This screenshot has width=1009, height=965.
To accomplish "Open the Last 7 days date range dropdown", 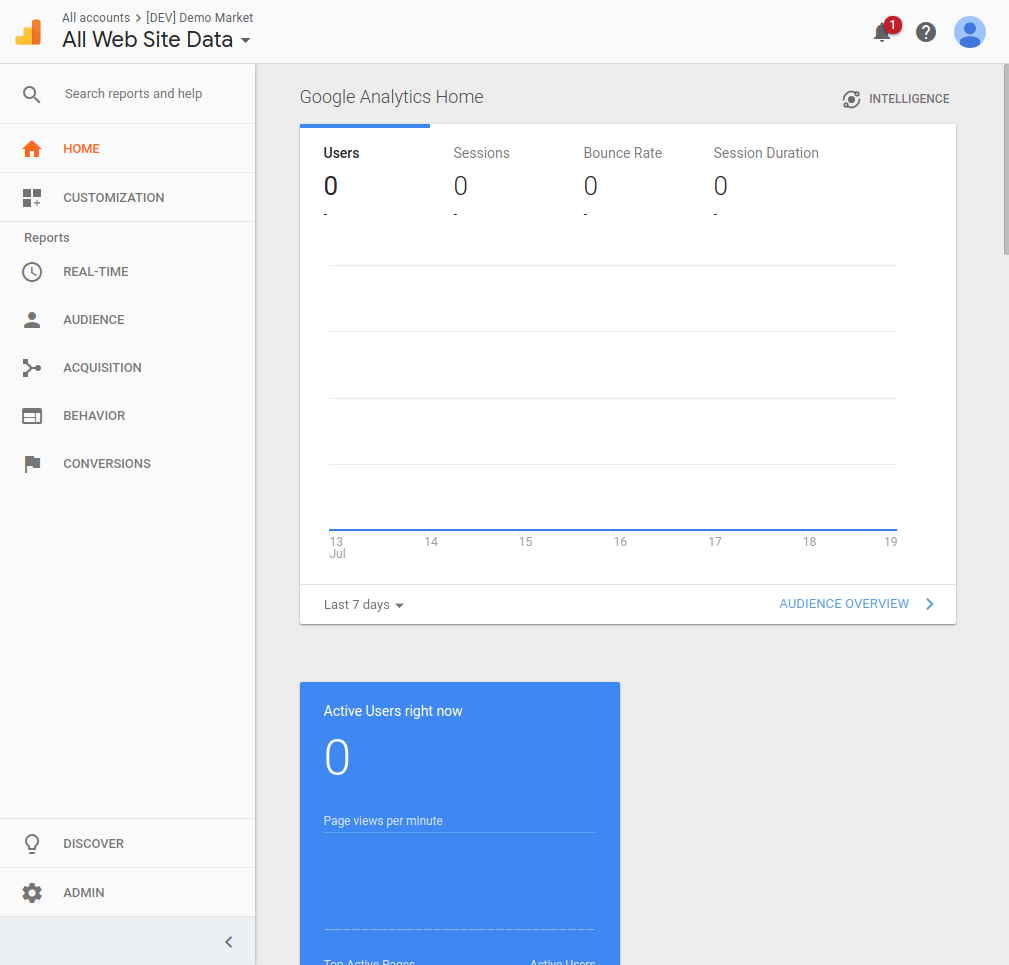I will [364, 605].
